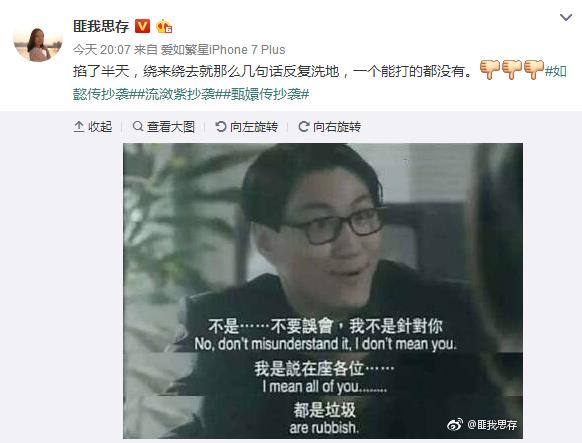Click the Weibo watermark logo on image
The width and height of the screenshot is (582, 443).
tap(455, 424)
